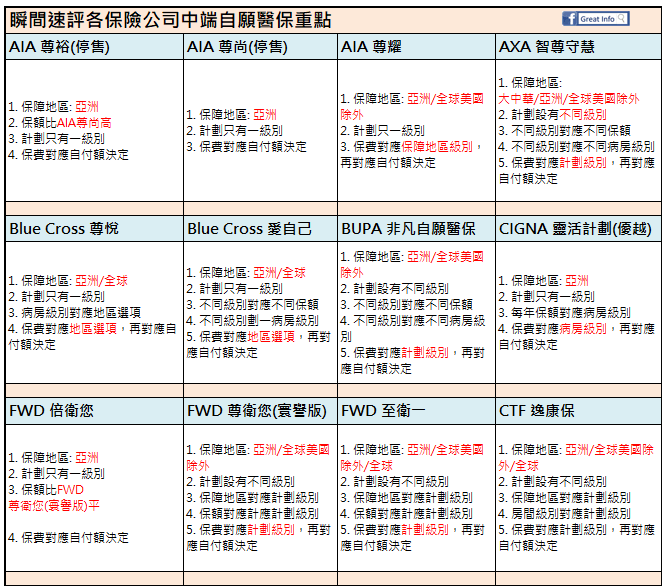Viewport: 664px width, 586px height.
Task: Click 計劃只有一級別 under AIA 尊尚
Action: coord(241,131)
